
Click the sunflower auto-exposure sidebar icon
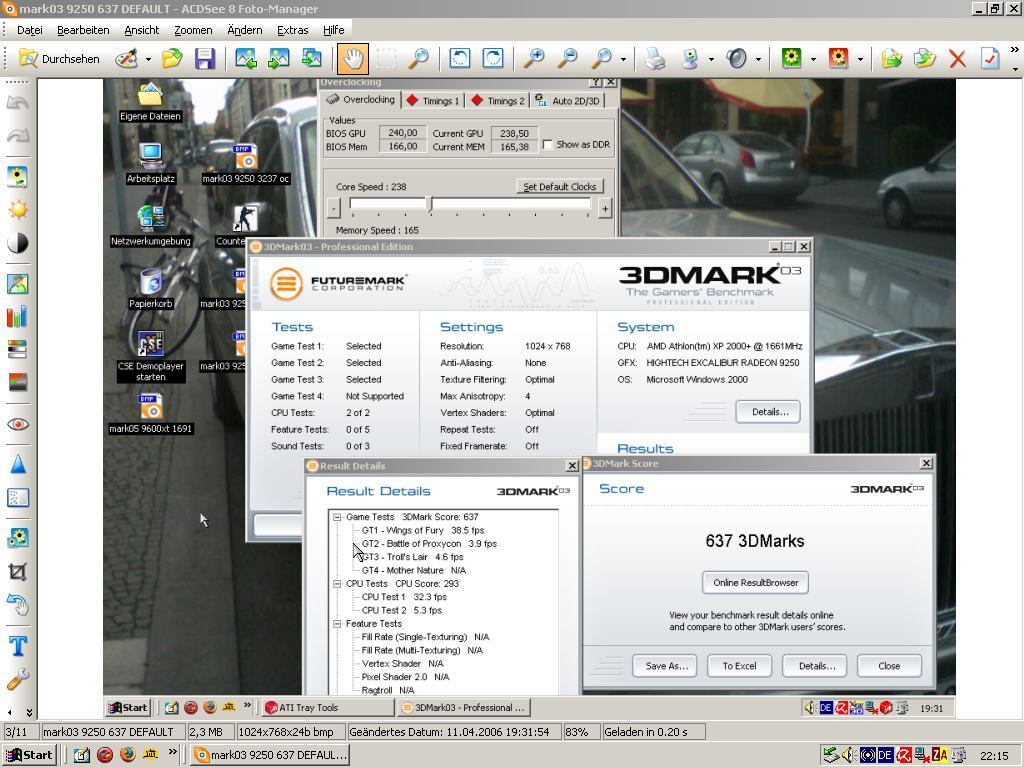[x=18, y=177]
